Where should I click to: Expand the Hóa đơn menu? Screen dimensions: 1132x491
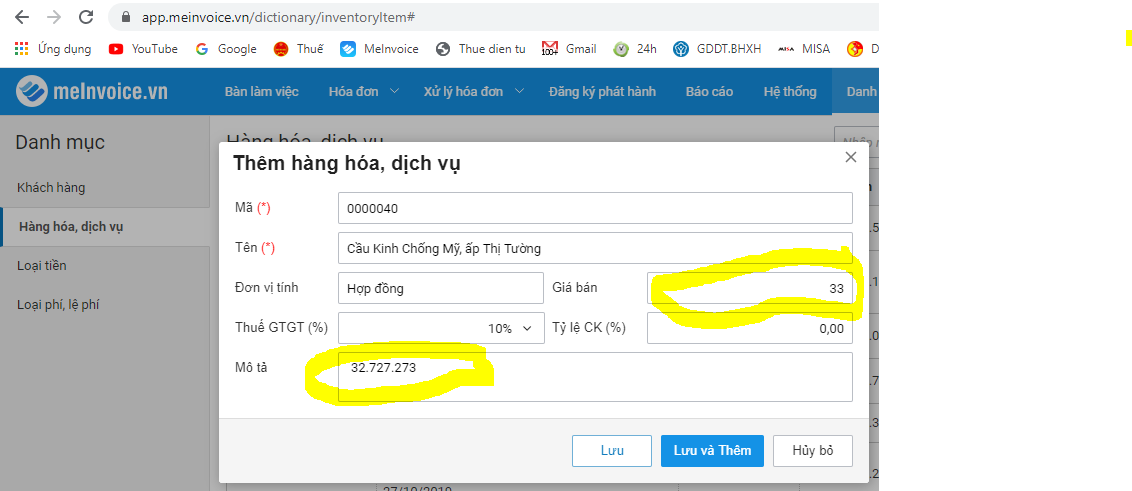tap(363, 92)
